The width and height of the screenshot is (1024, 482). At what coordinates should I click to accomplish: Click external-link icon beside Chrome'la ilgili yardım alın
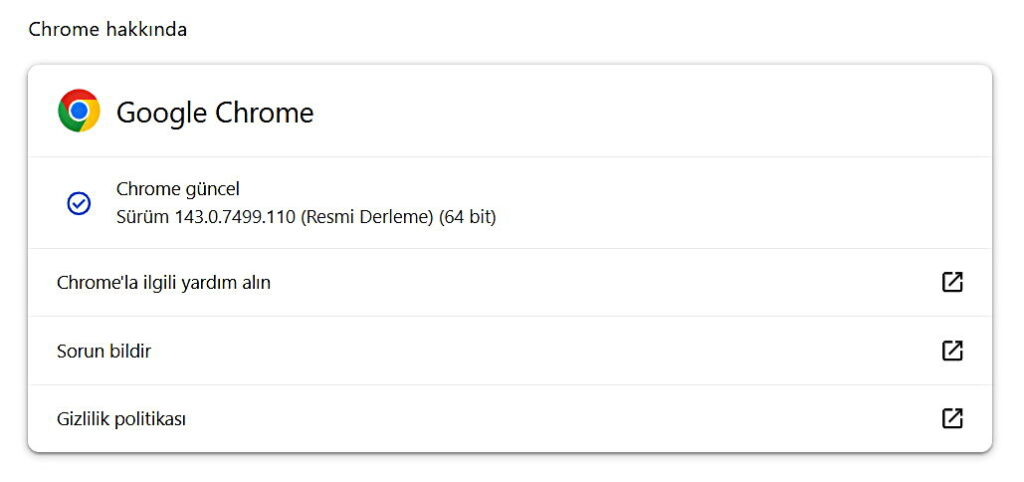[x=952, y=282]
